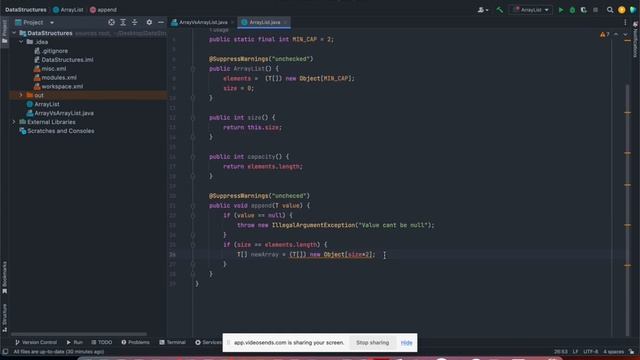Click ArrayList breadcrumb in navigation bar

[68, 10]
